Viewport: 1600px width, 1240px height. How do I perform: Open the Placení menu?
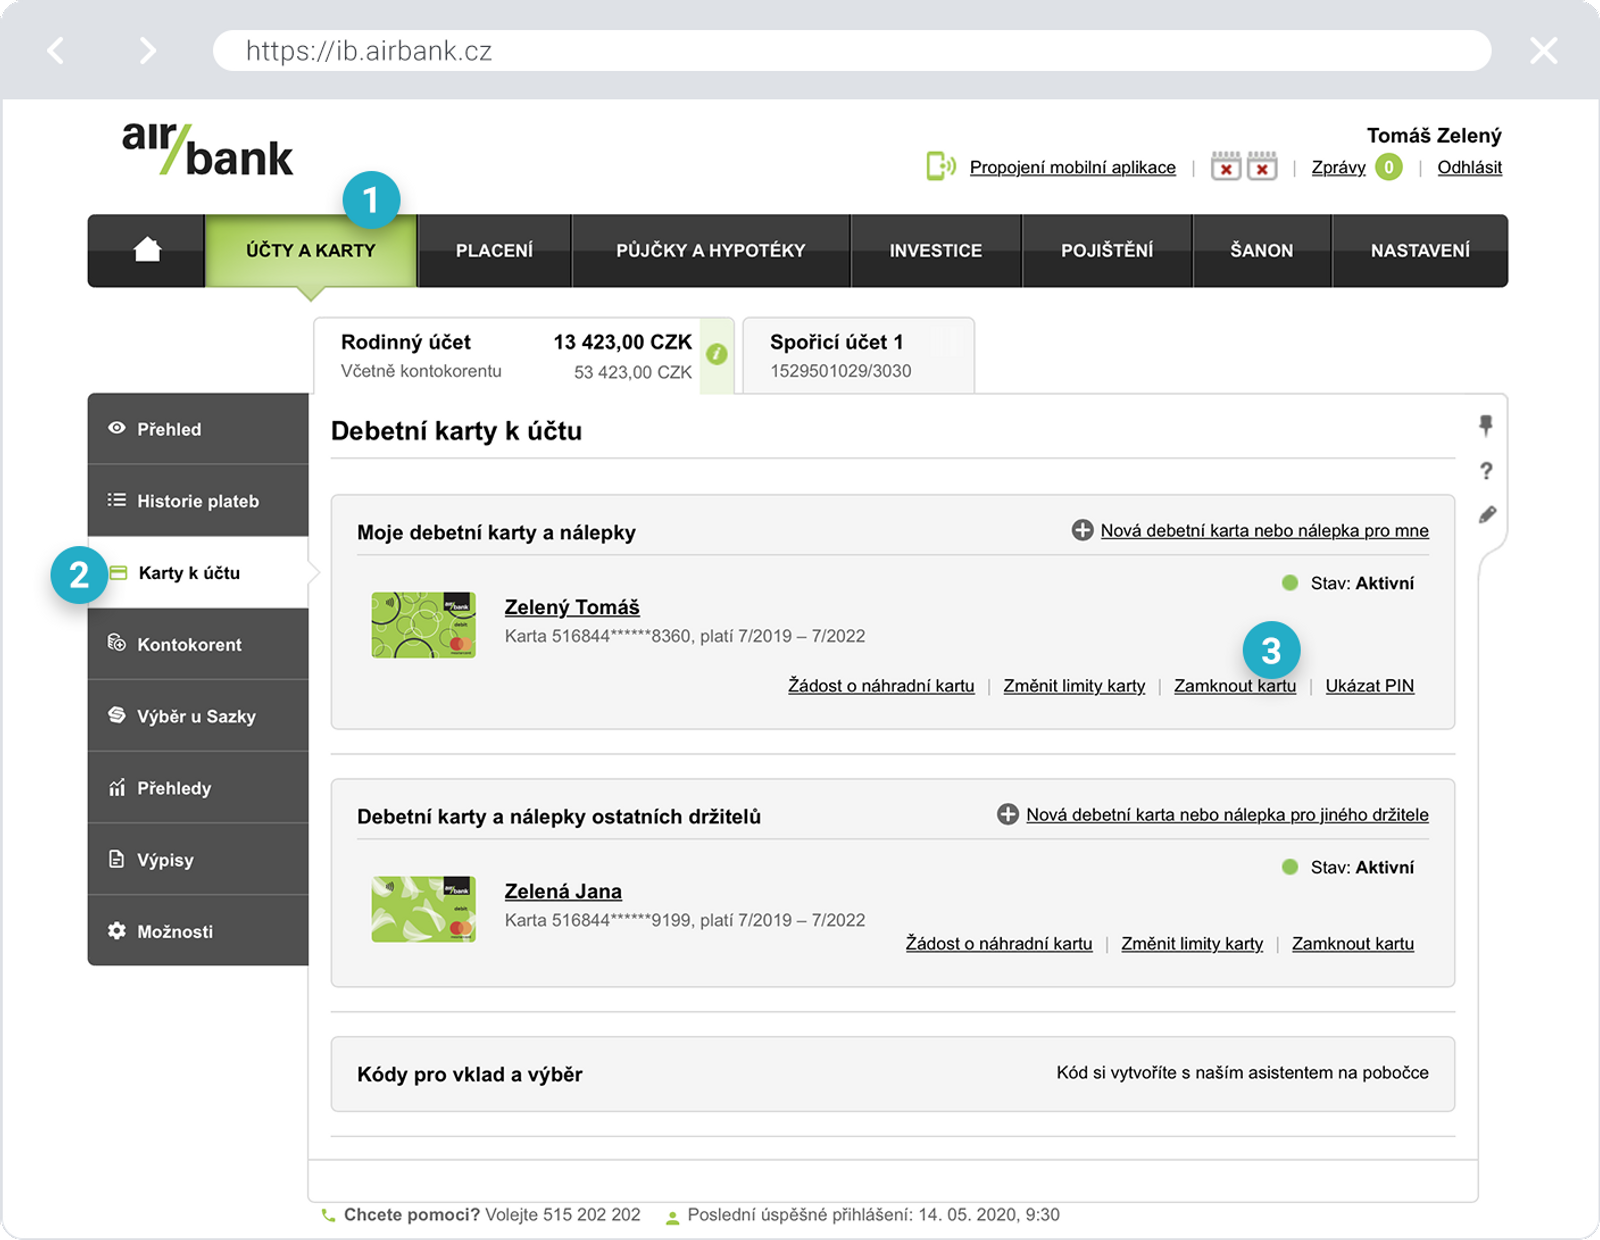[494, 251]
